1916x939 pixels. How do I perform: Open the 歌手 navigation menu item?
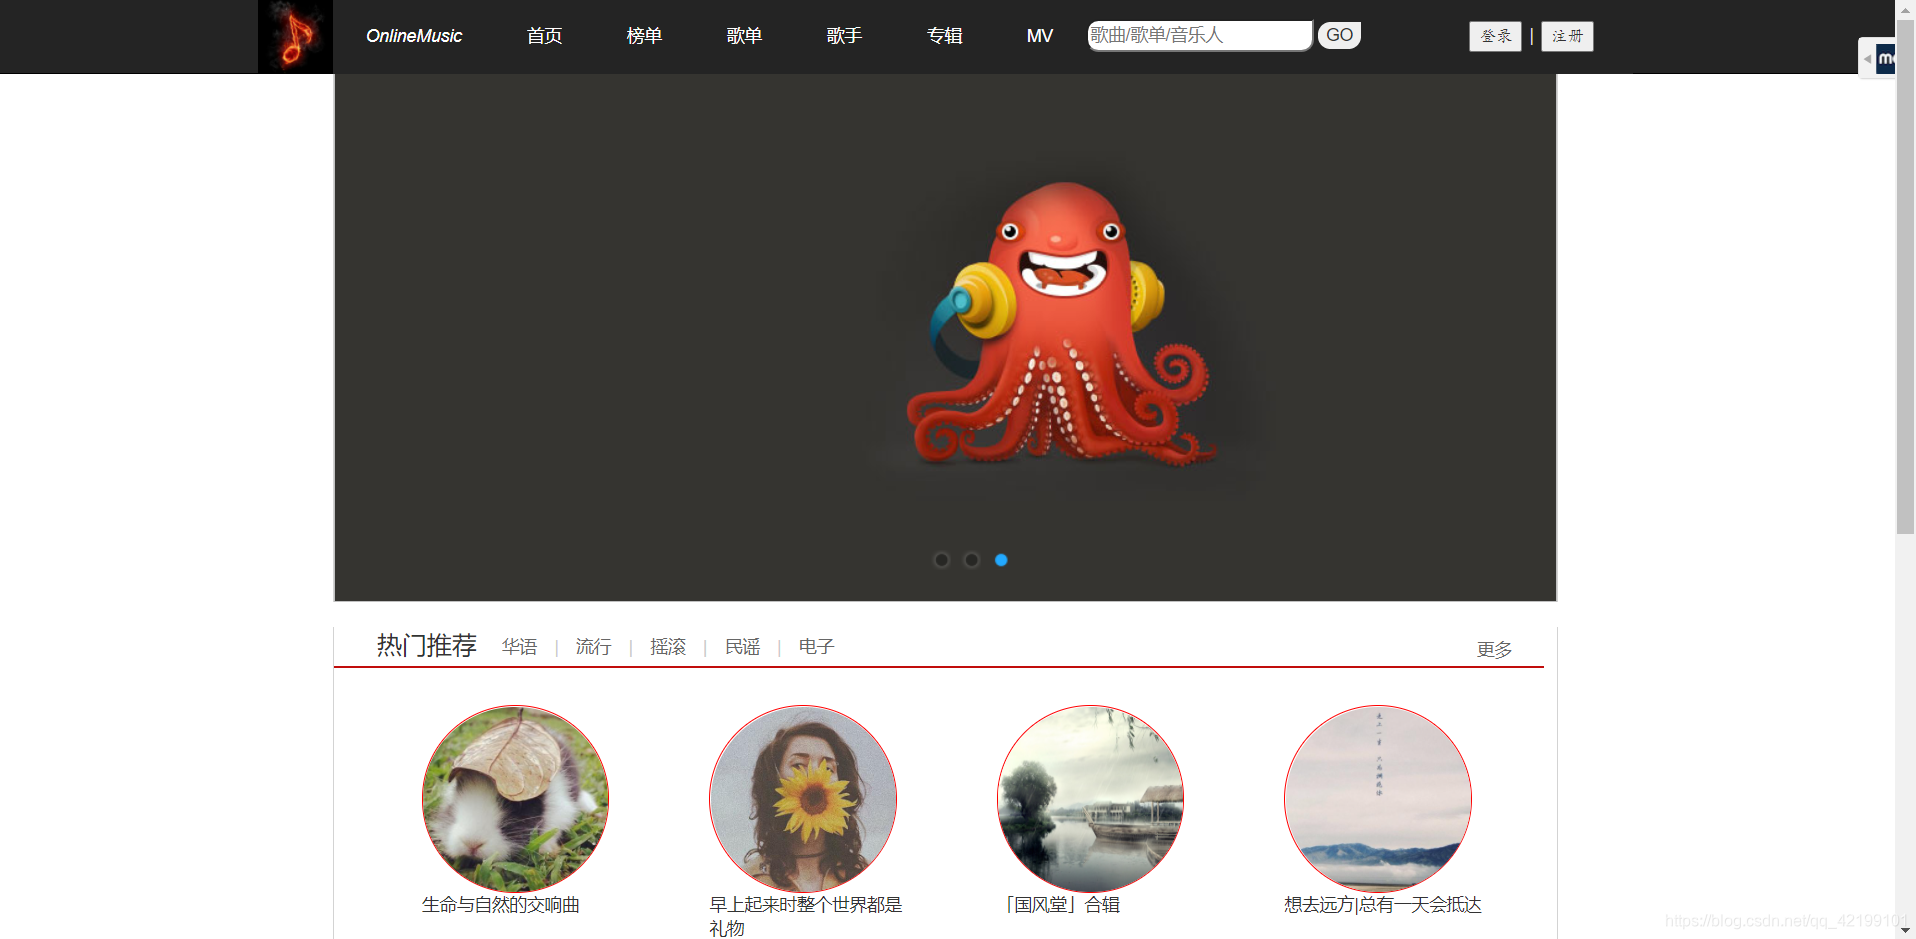click(x=844, y=36)
